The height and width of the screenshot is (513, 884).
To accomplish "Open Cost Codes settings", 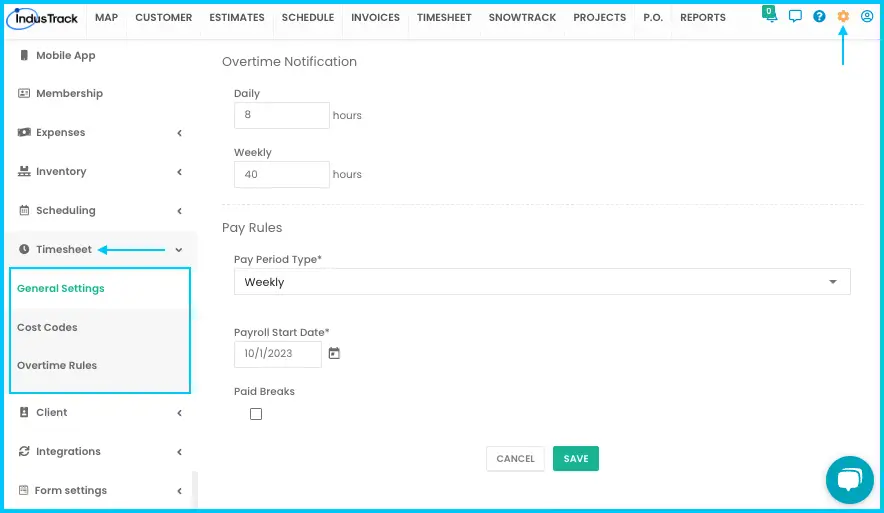I will coord(47,328).
